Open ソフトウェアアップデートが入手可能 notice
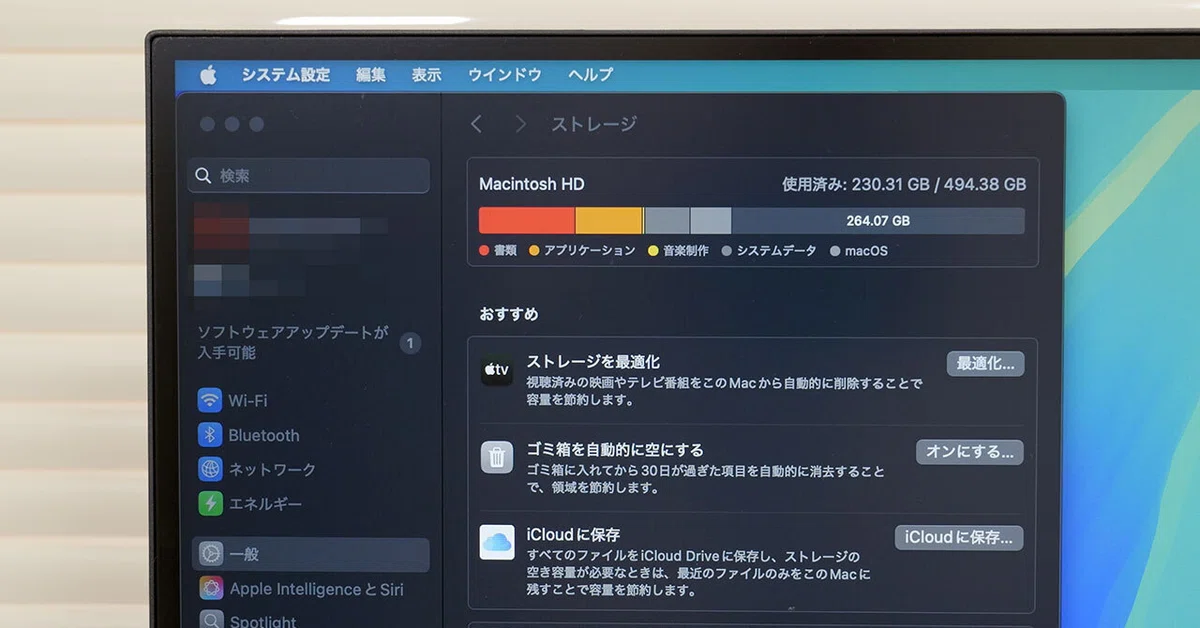 [x=292, y=343]
